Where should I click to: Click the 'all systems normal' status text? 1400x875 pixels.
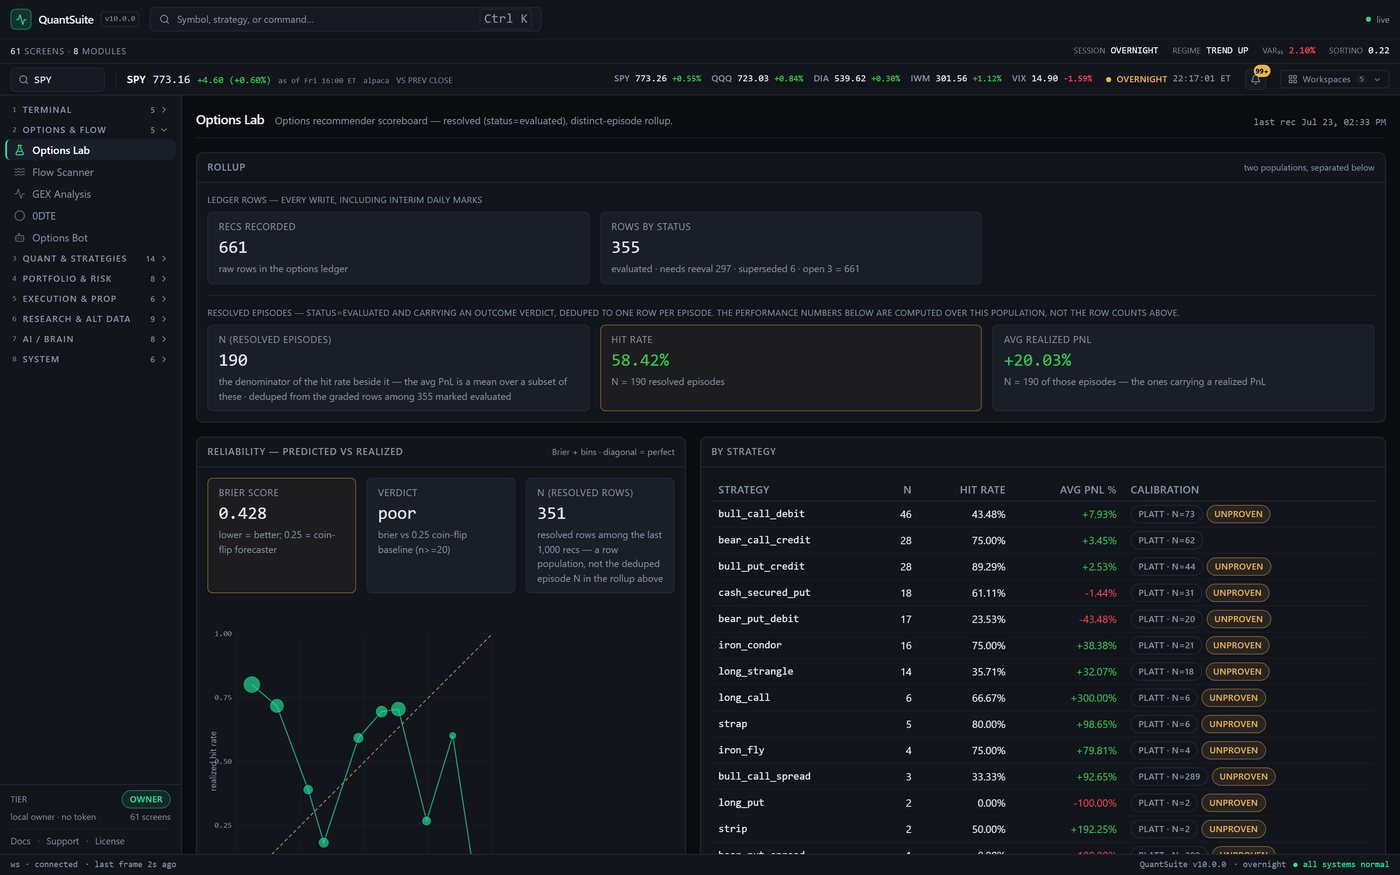click(1346, 864)
